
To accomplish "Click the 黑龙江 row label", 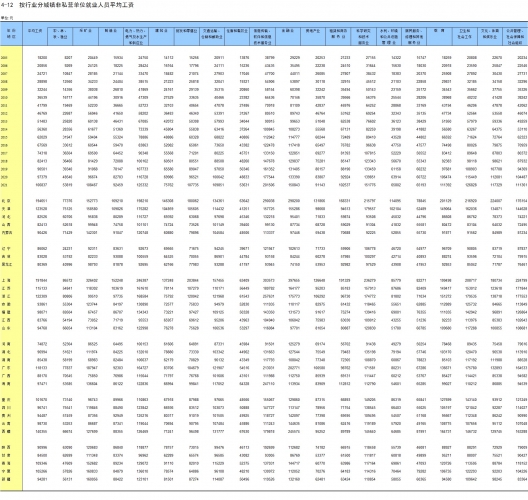I will pyautogui.click(x=6, y=265).
